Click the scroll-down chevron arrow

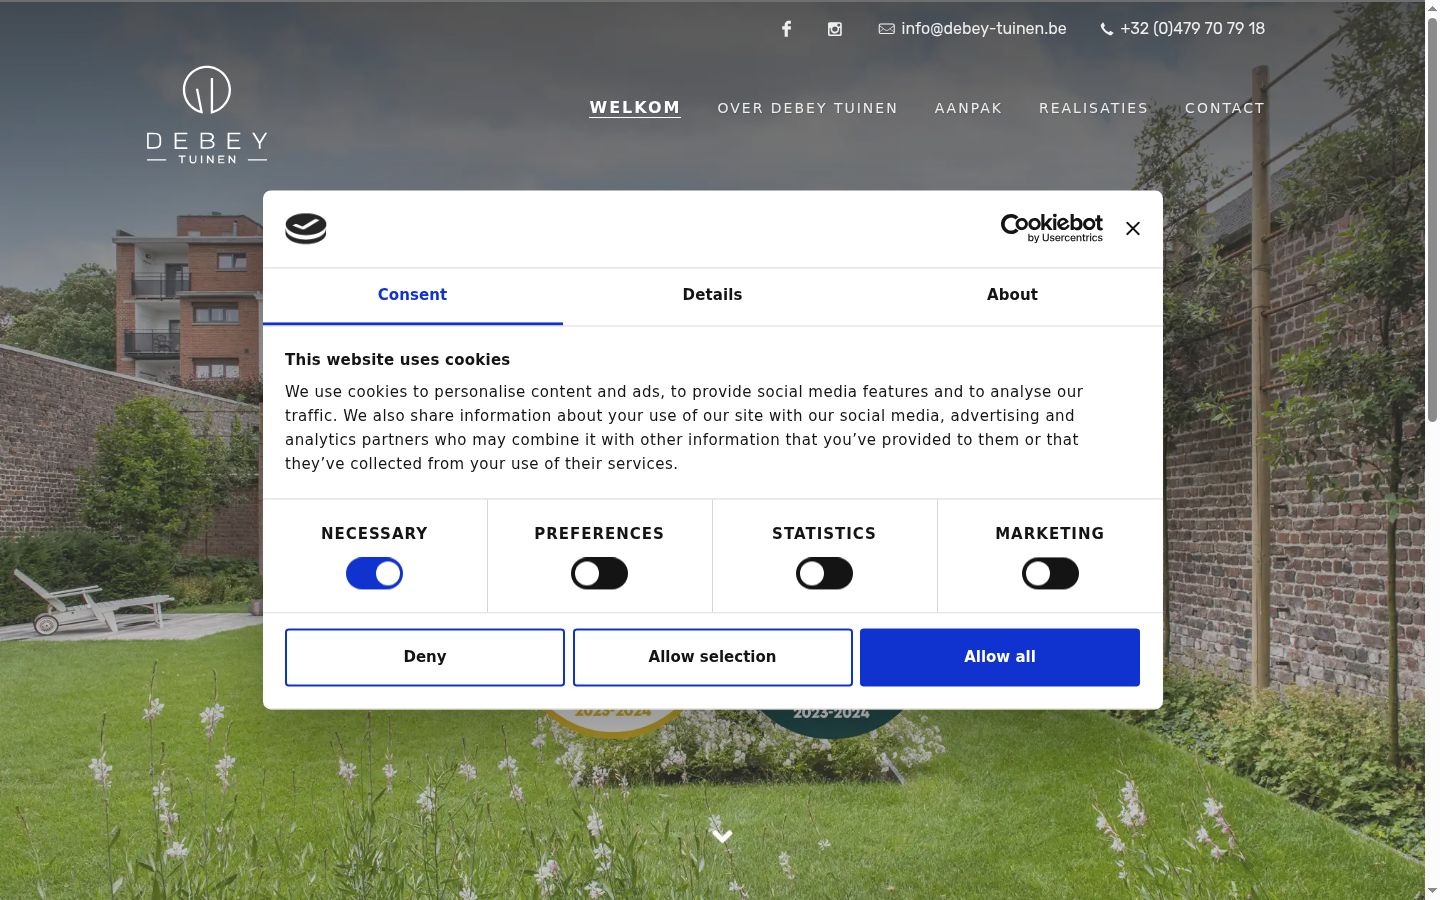pos(722,836)
